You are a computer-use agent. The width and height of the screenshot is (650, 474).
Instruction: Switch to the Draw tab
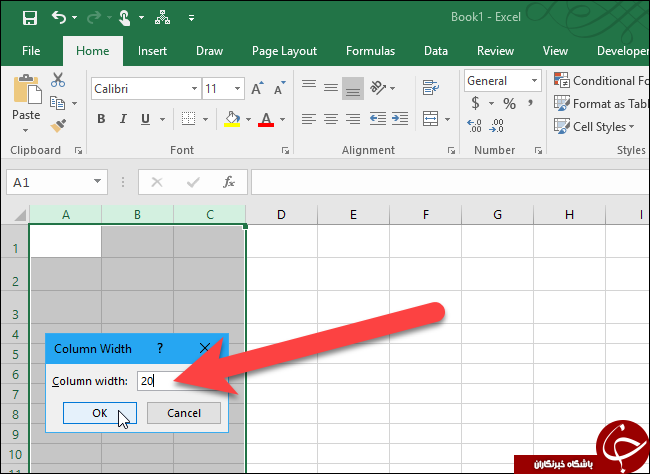(209, 51)
